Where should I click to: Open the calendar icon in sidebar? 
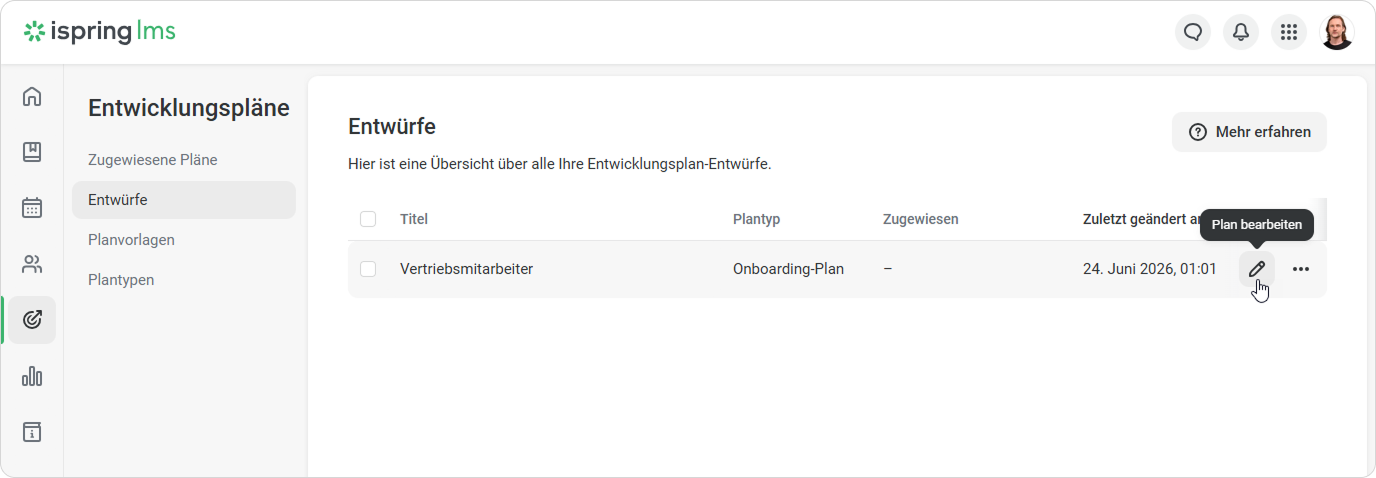[x=32, y=208]
